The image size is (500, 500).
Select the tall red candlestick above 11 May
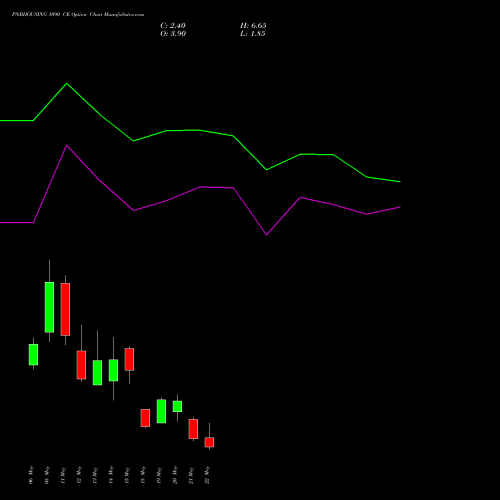(65, 309)
